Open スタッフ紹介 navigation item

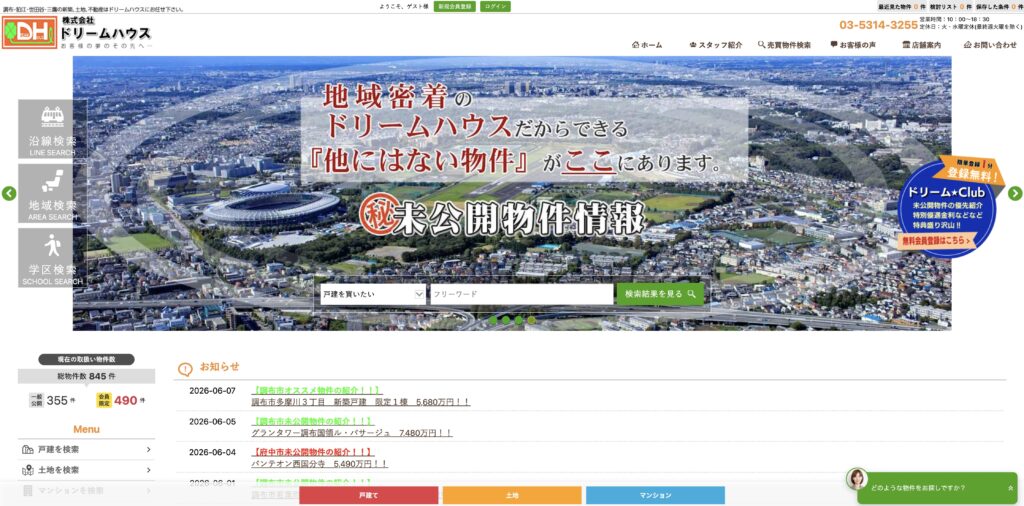coord(716,45)
